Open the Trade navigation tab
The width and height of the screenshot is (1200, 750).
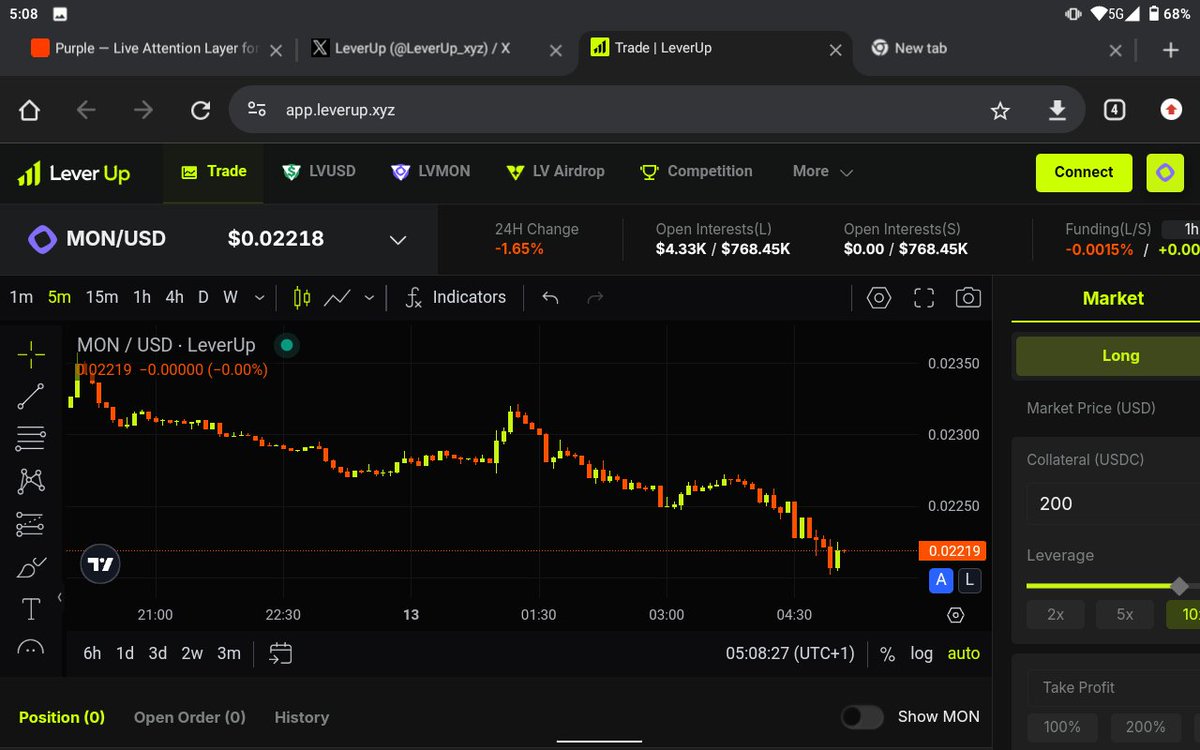coord(213,172)
